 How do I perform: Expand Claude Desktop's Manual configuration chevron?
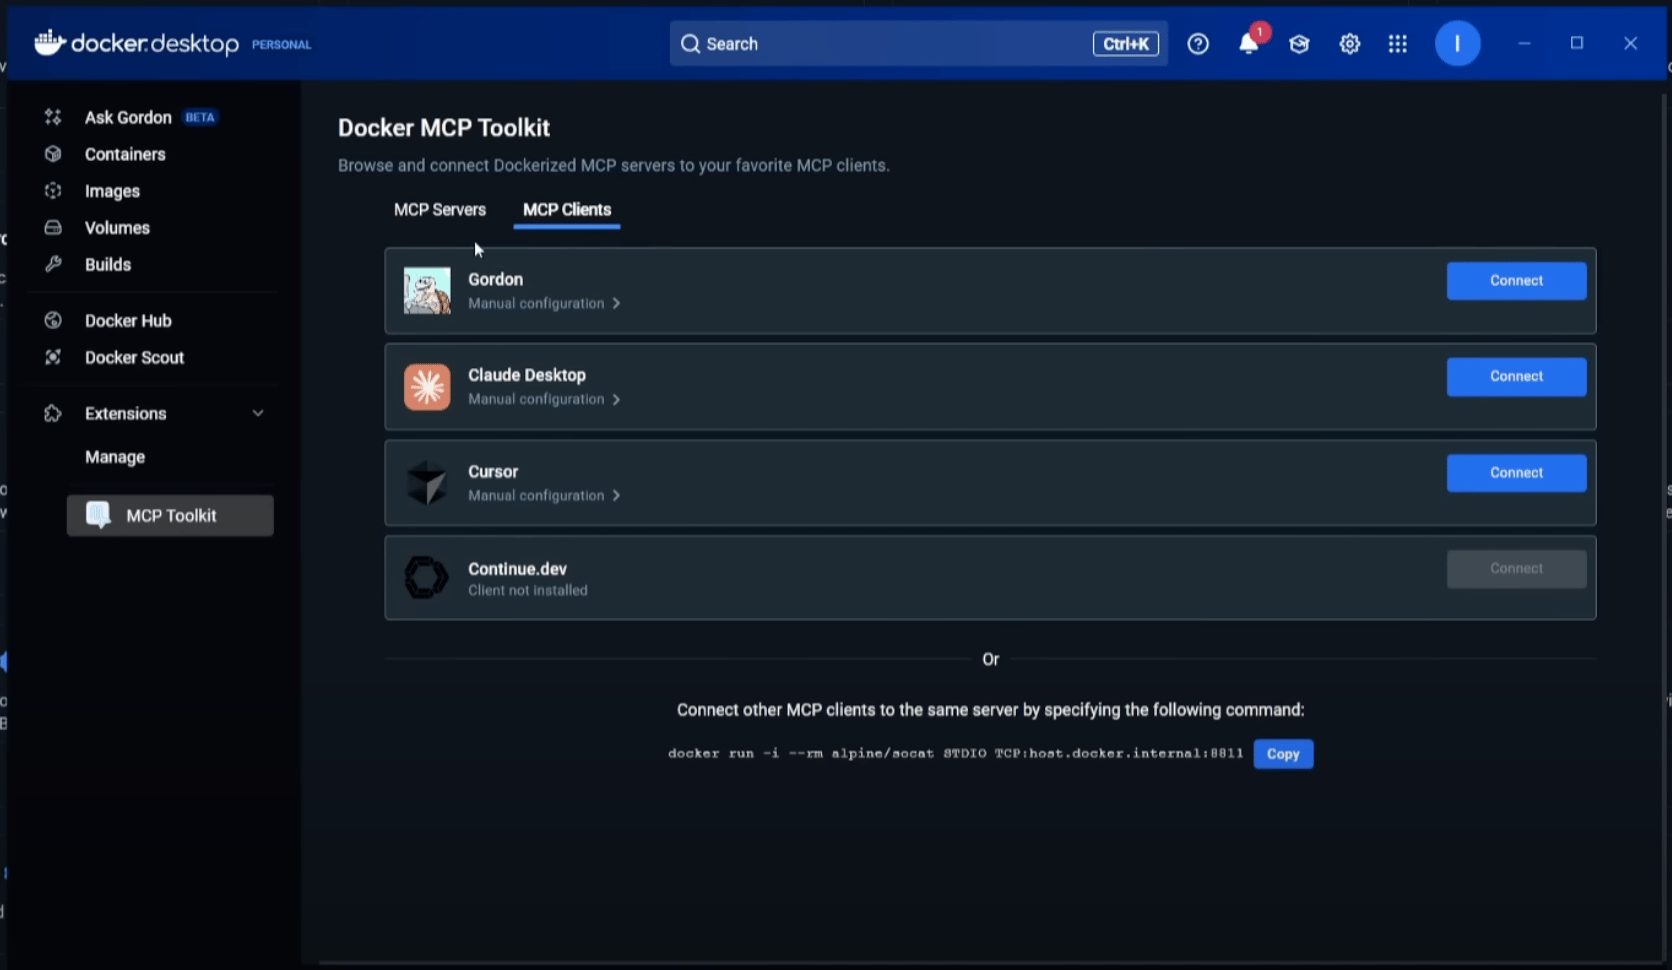pos(616,400)
